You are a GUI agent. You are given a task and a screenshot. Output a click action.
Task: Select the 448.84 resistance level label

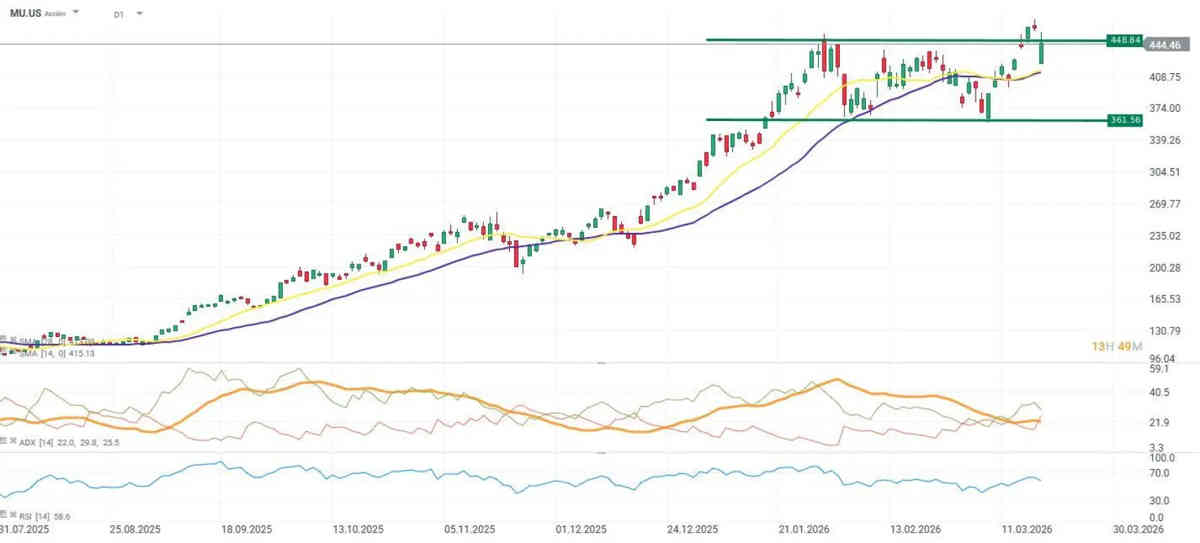[x=1125, y=40]
